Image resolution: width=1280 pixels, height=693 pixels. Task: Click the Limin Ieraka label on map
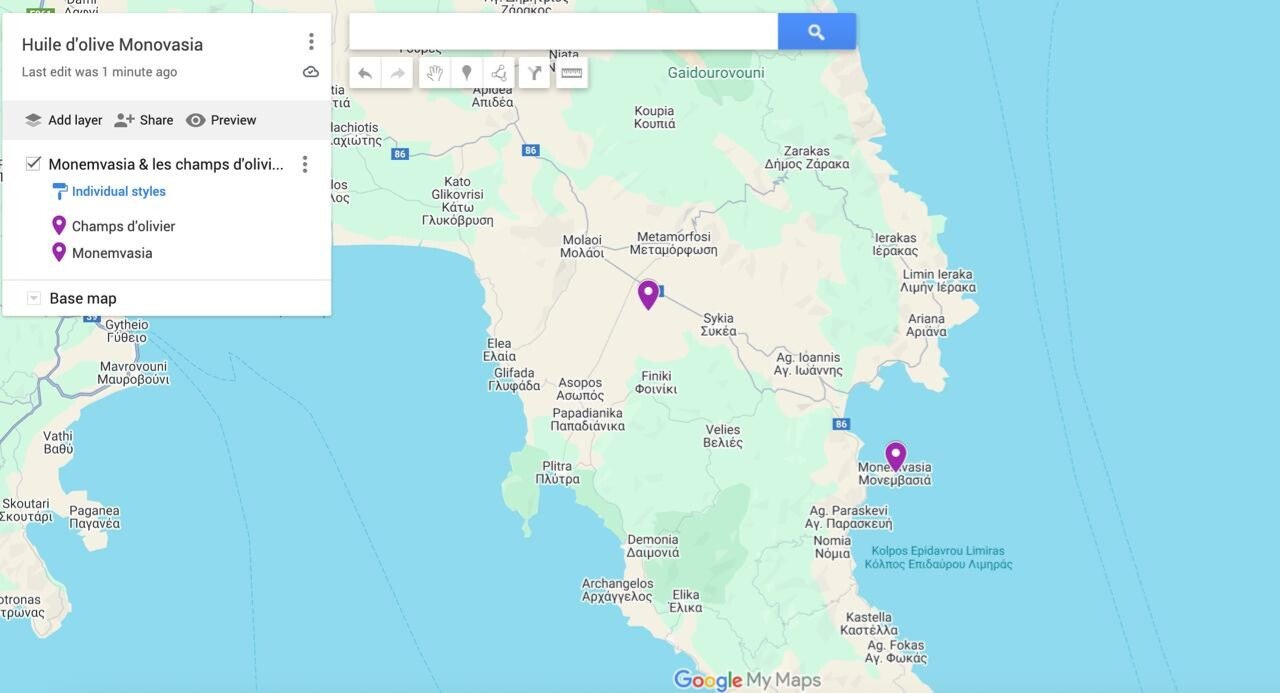coord(938,281)
